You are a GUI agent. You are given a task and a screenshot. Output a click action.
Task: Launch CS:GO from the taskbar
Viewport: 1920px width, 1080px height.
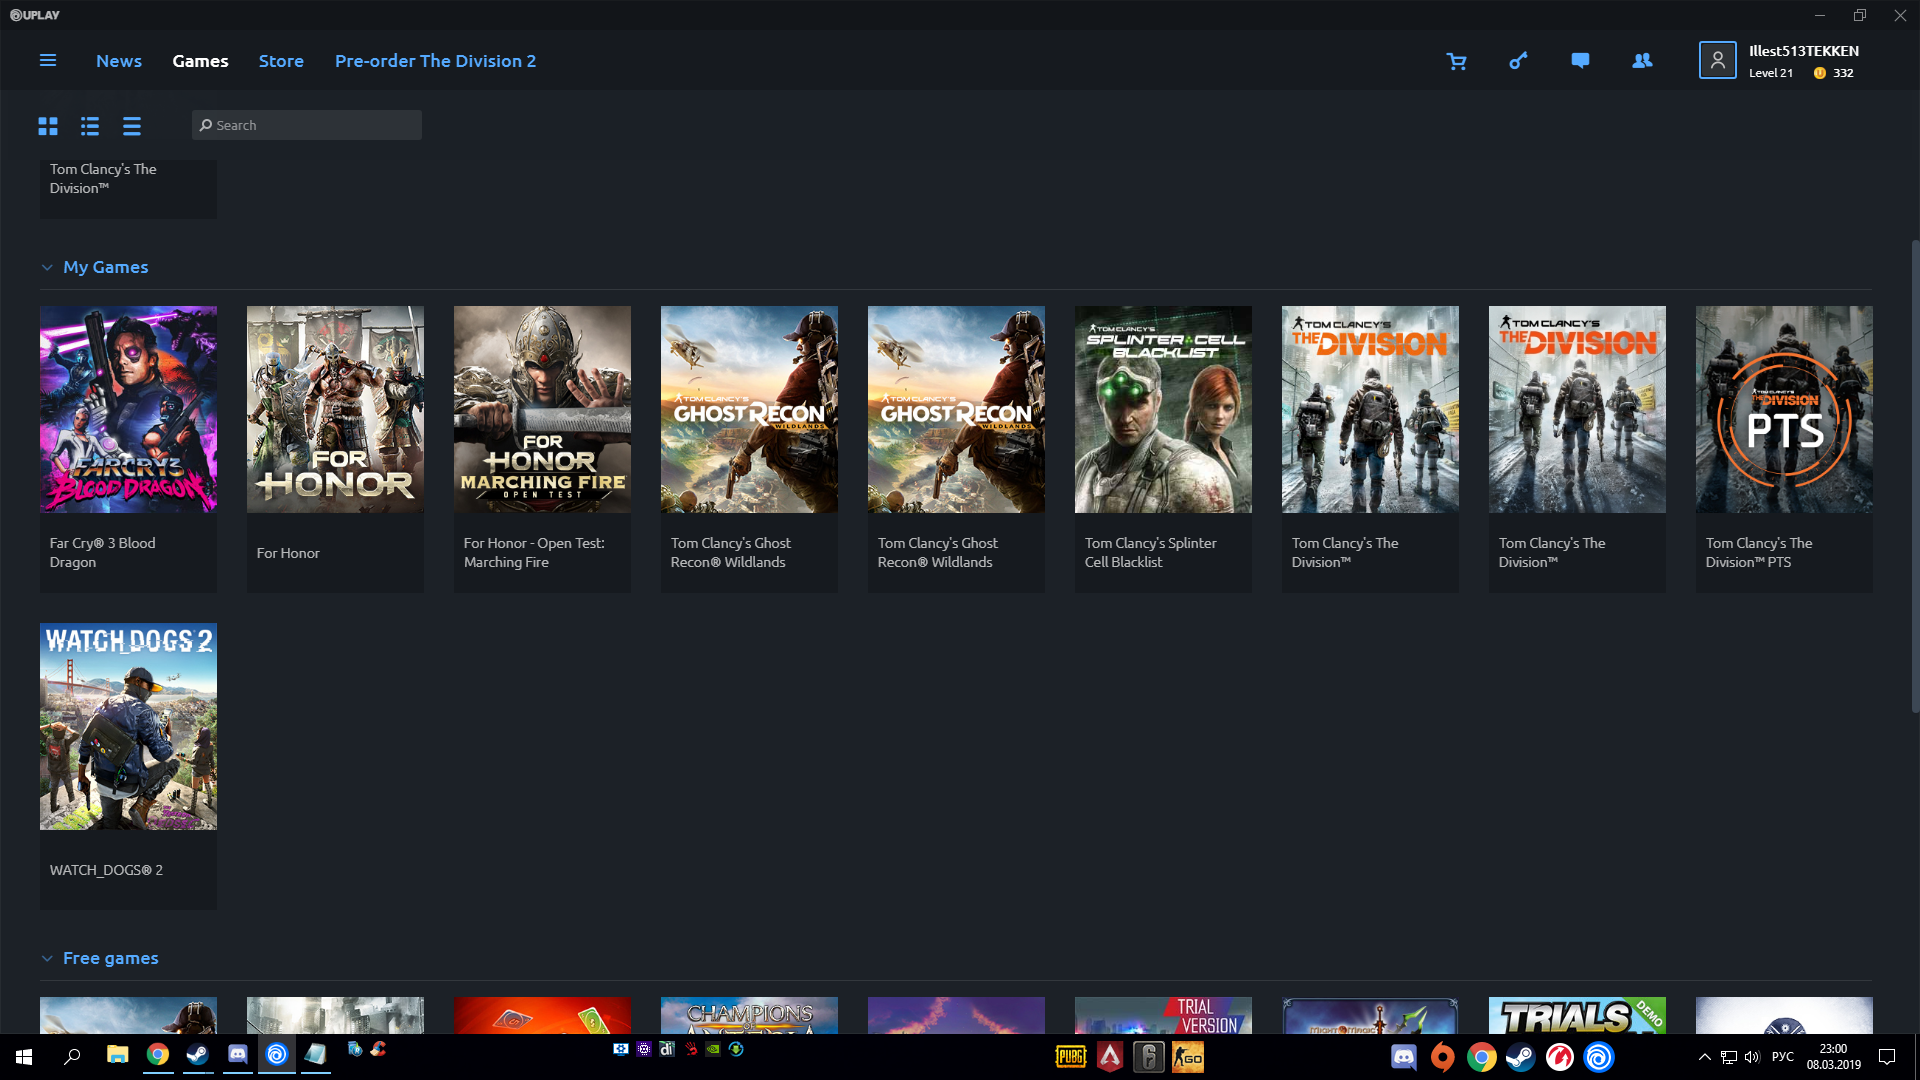pyautogui.click(x=1188, y=1057)
